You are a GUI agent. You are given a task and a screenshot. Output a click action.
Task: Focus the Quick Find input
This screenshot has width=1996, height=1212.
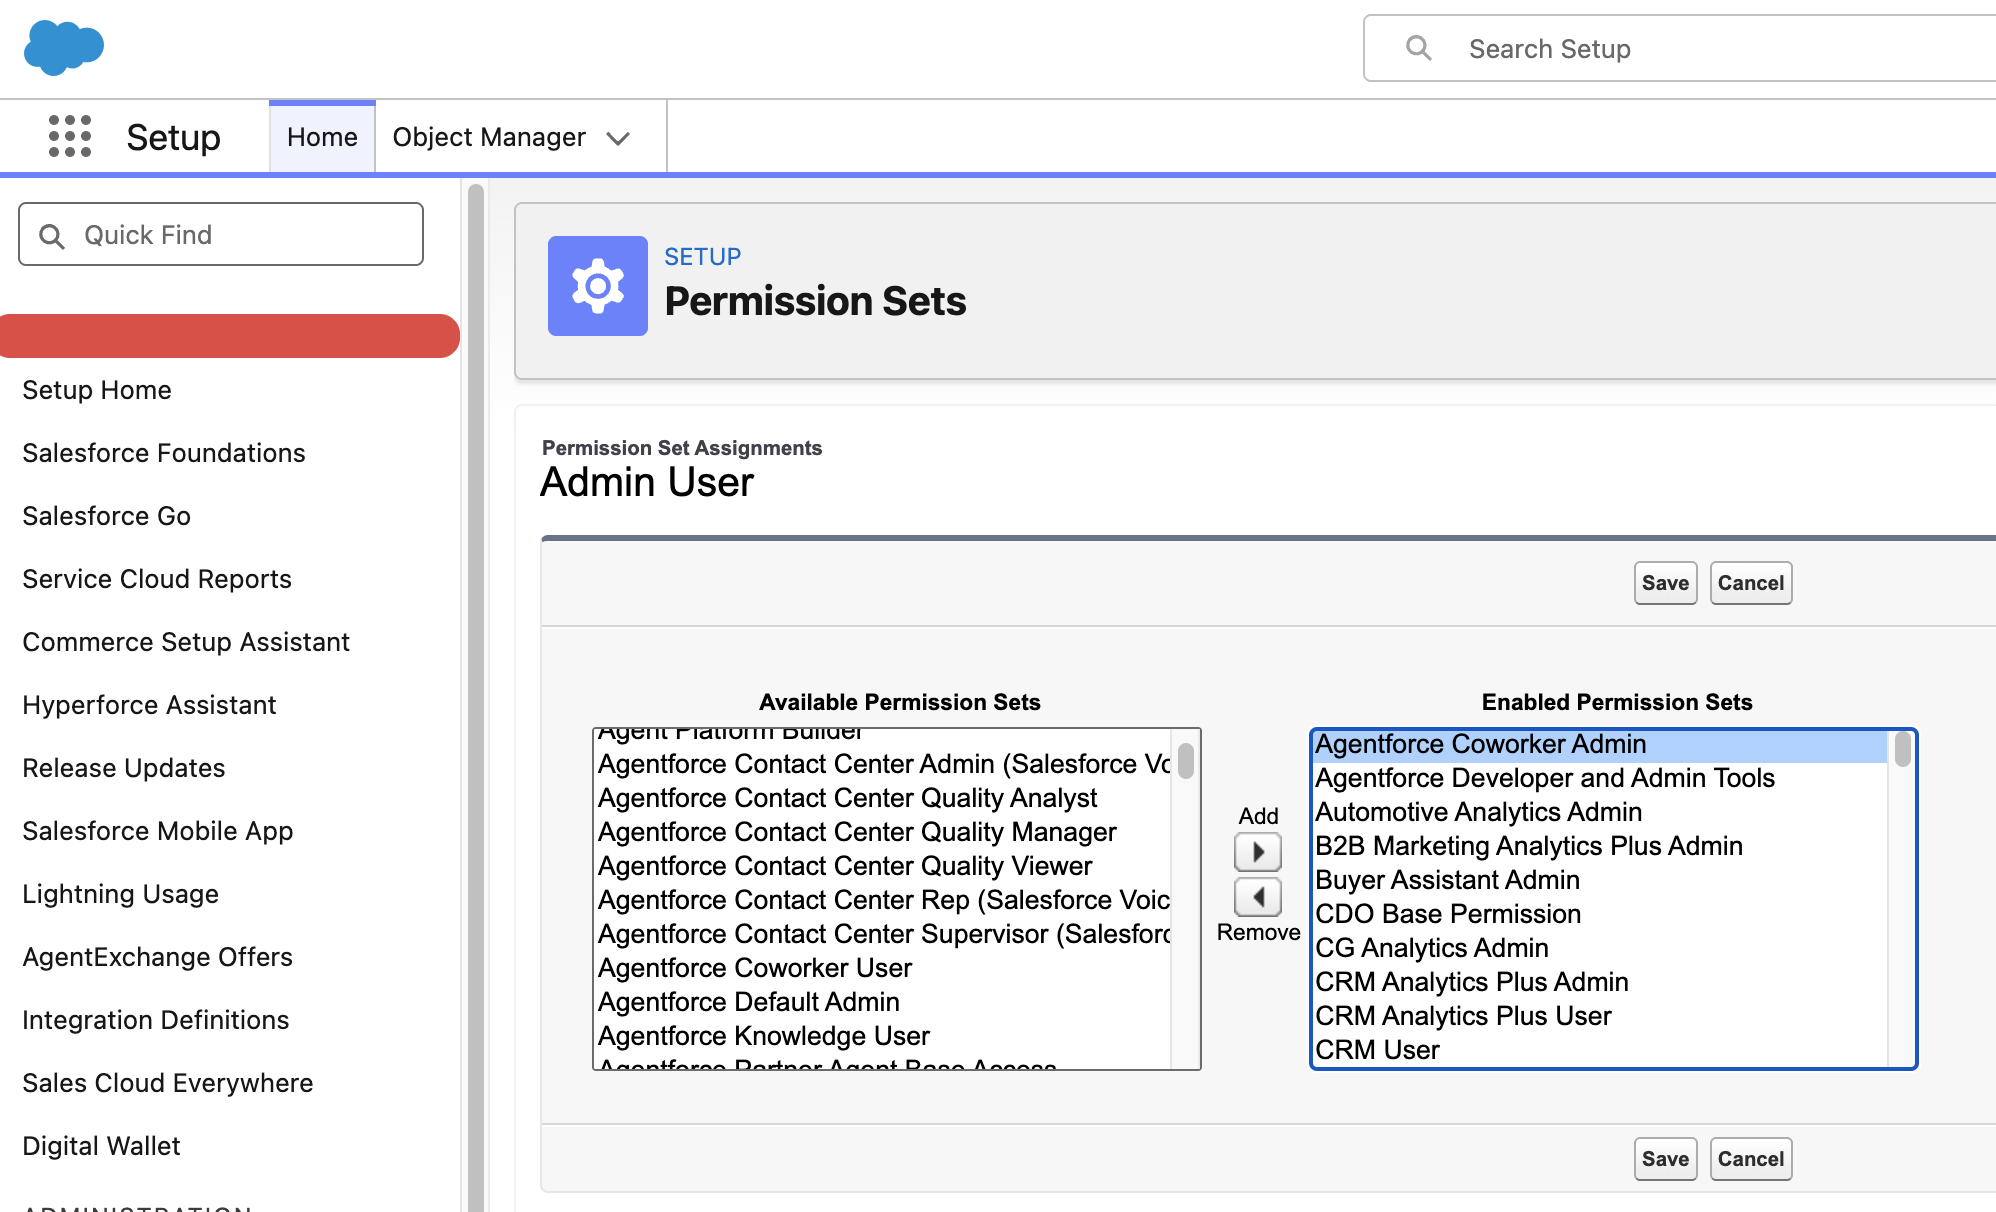[x=221, y=235]
